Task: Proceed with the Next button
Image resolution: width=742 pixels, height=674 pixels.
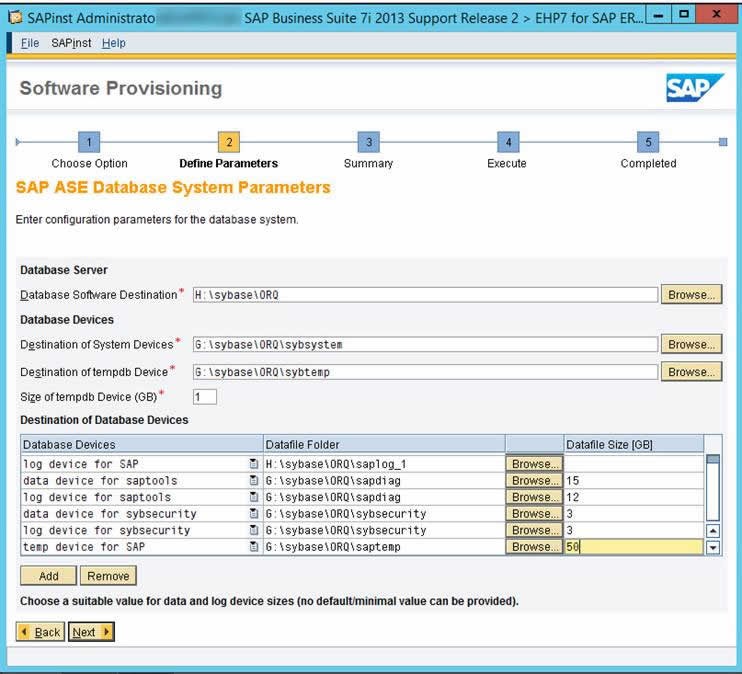Action: tap(91, 632)
